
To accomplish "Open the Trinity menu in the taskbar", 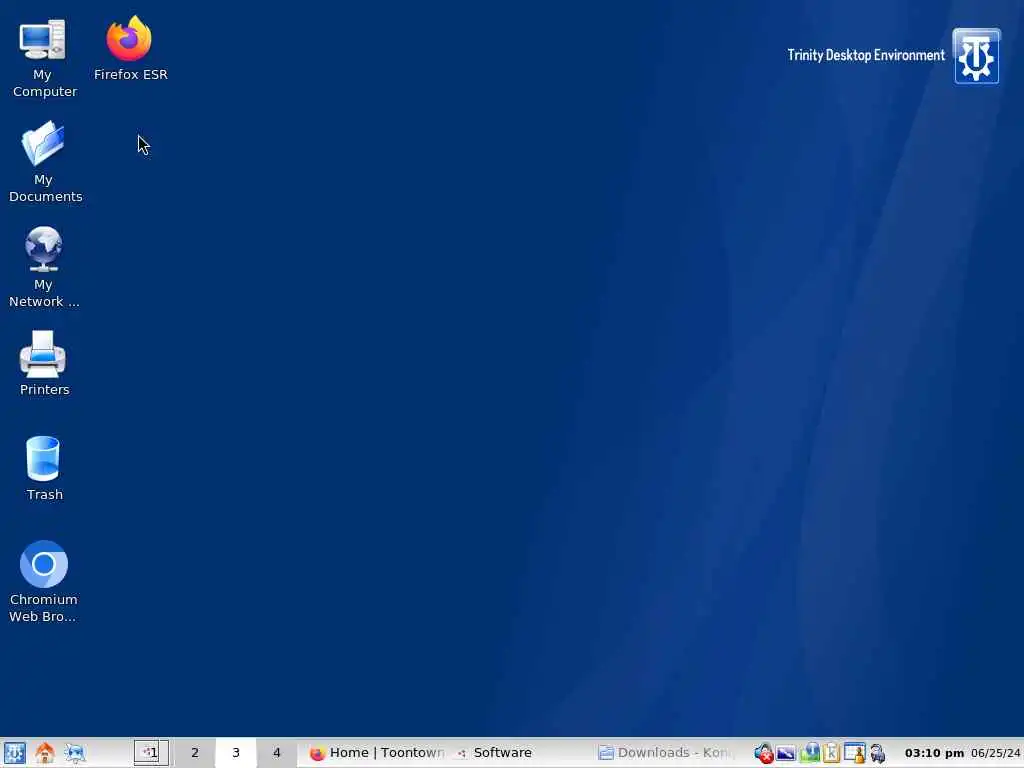I will pyautogui.click(x=14, y=753).
